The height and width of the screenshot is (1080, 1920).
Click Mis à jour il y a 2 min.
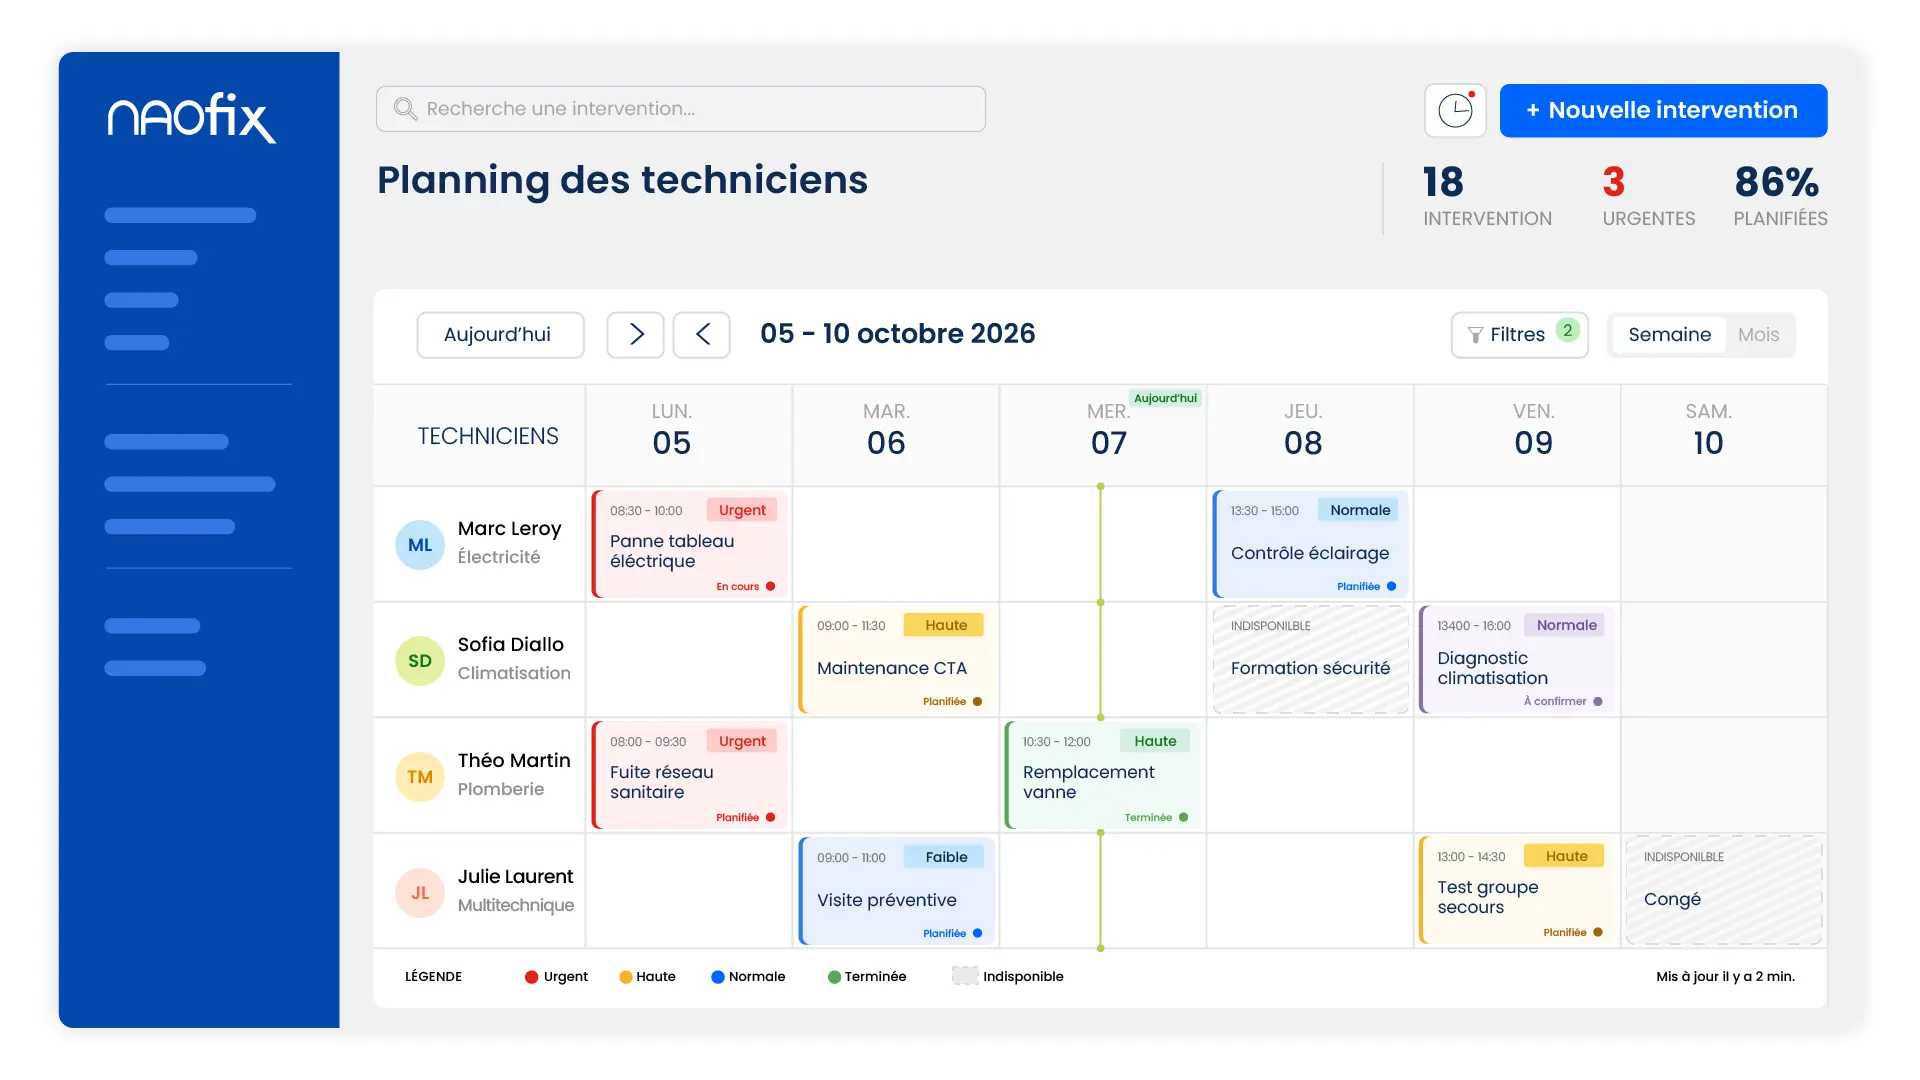point(1725,977)
